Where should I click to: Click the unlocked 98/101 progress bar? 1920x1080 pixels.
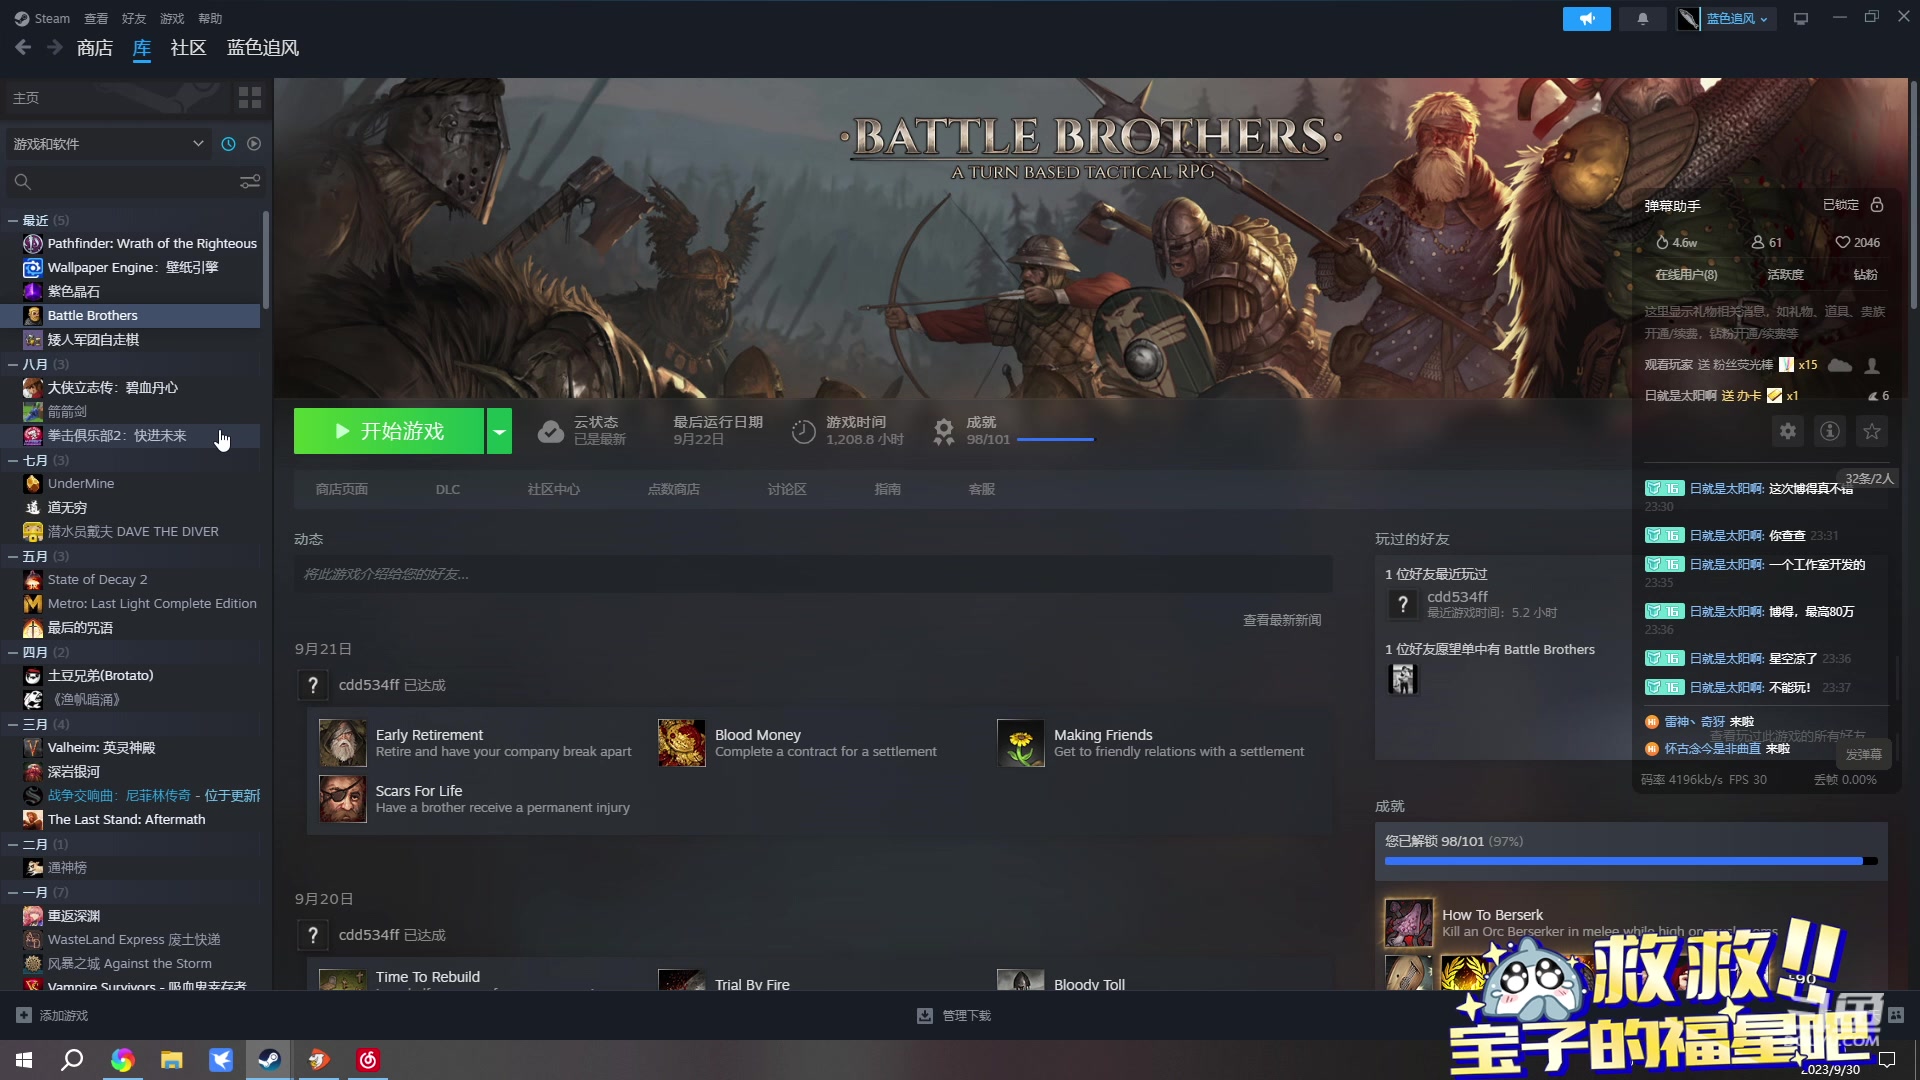pyautogui.click(x=1631, y=861)
